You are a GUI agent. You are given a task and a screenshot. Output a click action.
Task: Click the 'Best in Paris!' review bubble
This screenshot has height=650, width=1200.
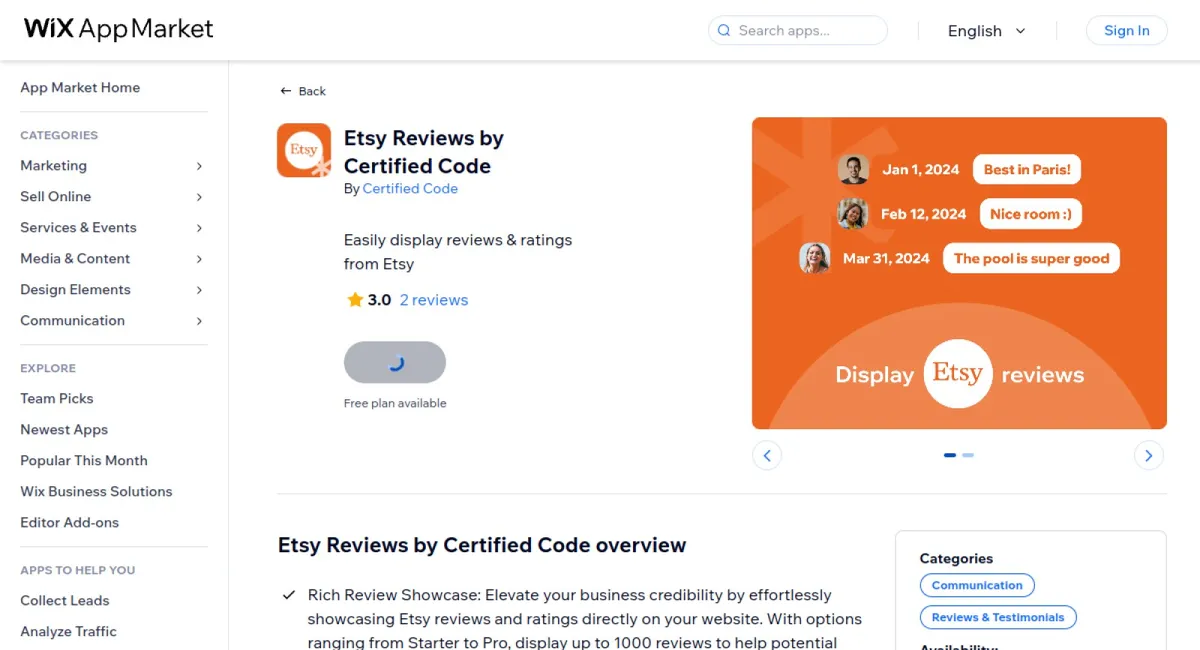pyautogui.click(x=1027, y=169)
